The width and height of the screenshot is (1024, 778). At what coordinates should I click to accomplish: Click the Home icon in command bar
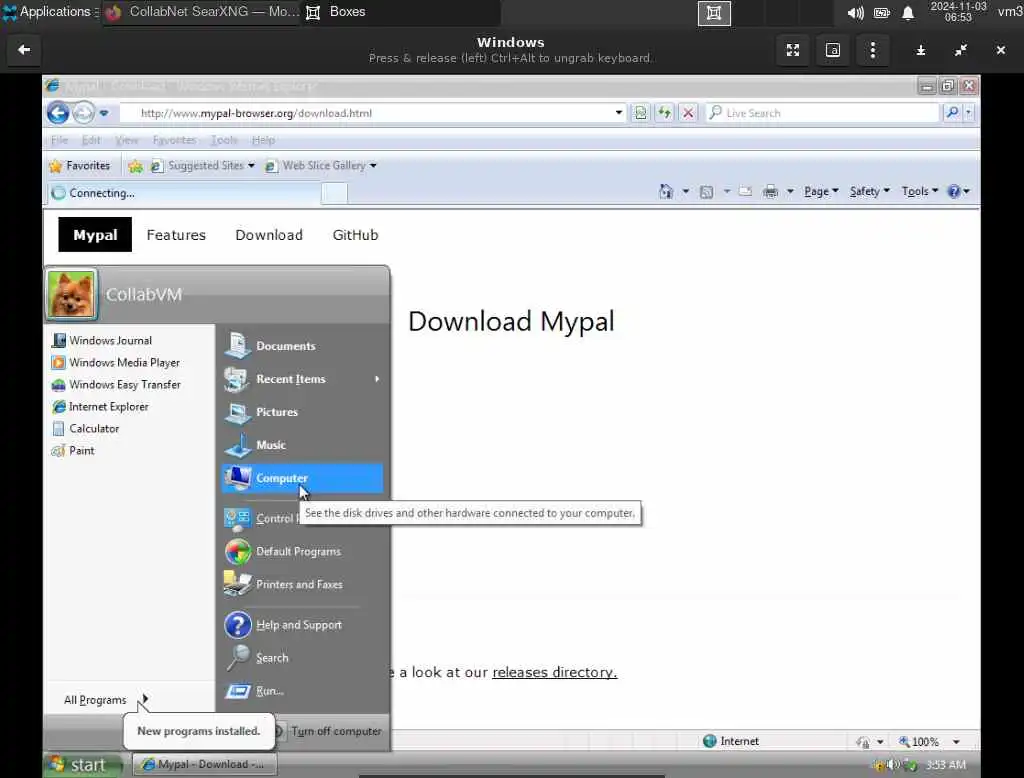[665, 191]
